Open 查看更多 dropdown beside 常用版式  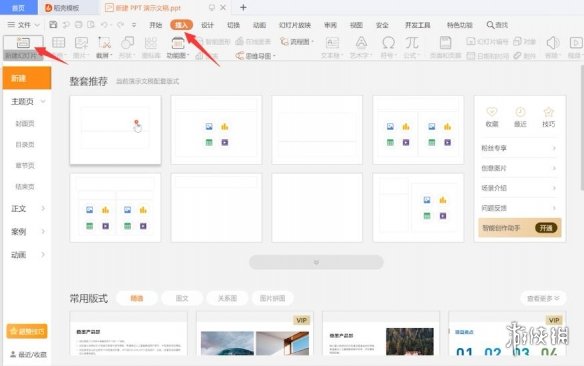coord(543,298)
